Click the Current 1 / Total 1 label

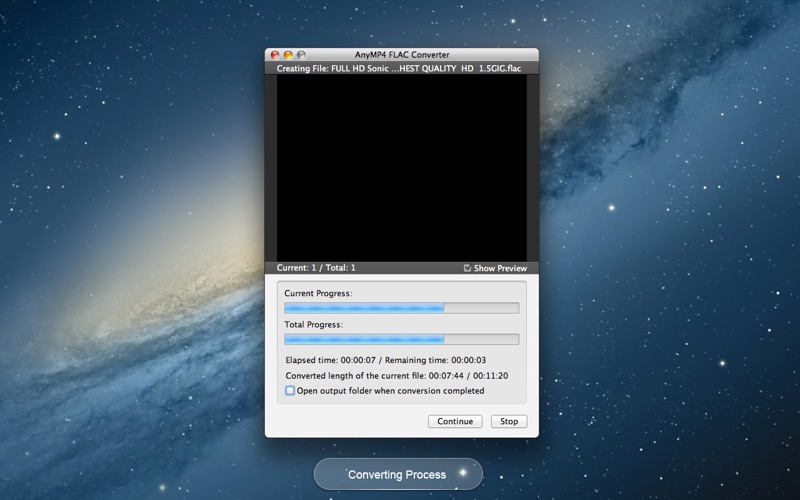tap(316, 268)
